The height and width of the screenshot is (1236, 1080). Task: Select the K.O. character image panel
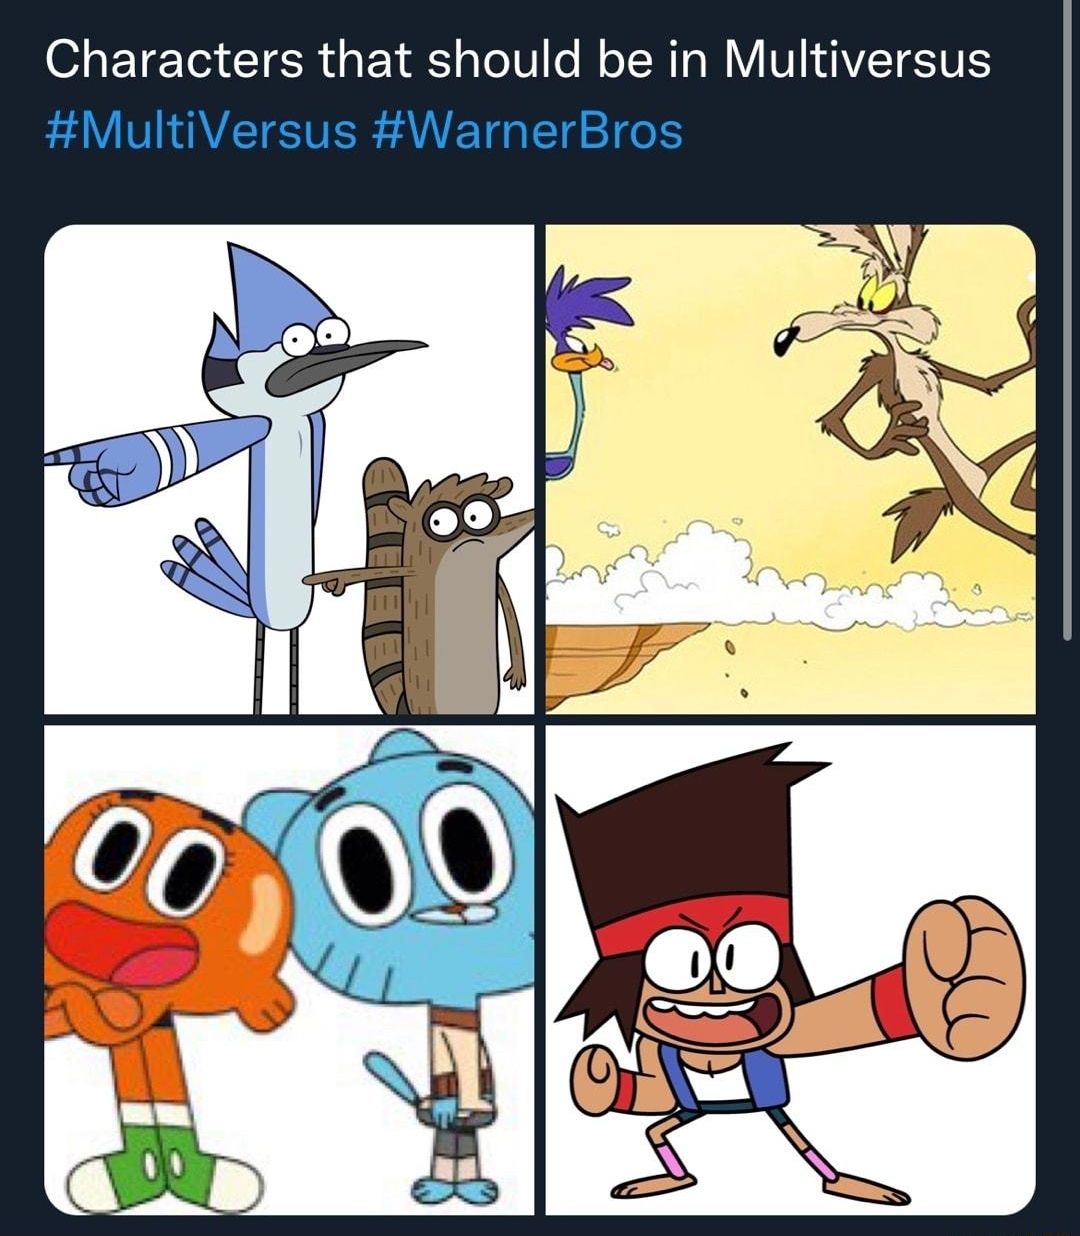[x=790, y=970]
